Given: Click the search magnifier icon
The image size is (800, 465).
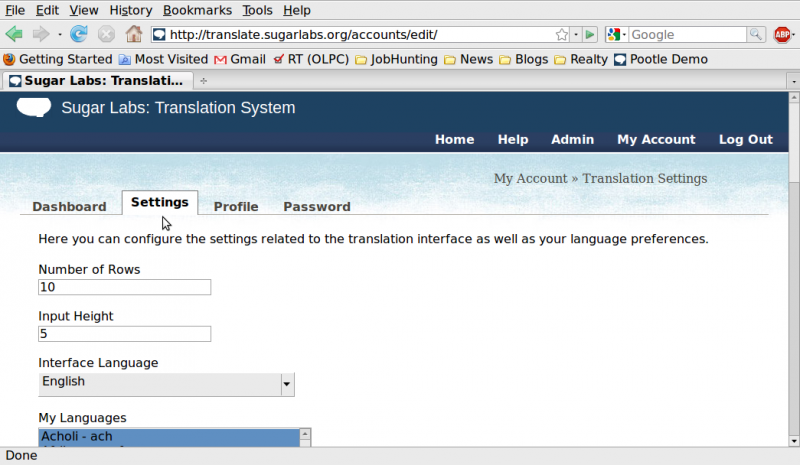Looking at the screenshot, I should click(759, 35).
